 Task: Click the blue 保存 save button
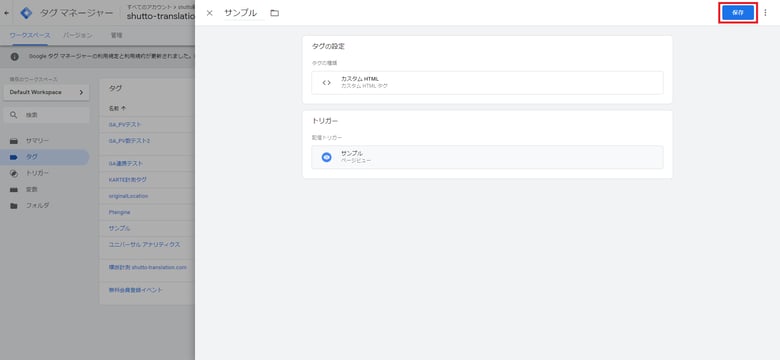click(x=738, y=13)
